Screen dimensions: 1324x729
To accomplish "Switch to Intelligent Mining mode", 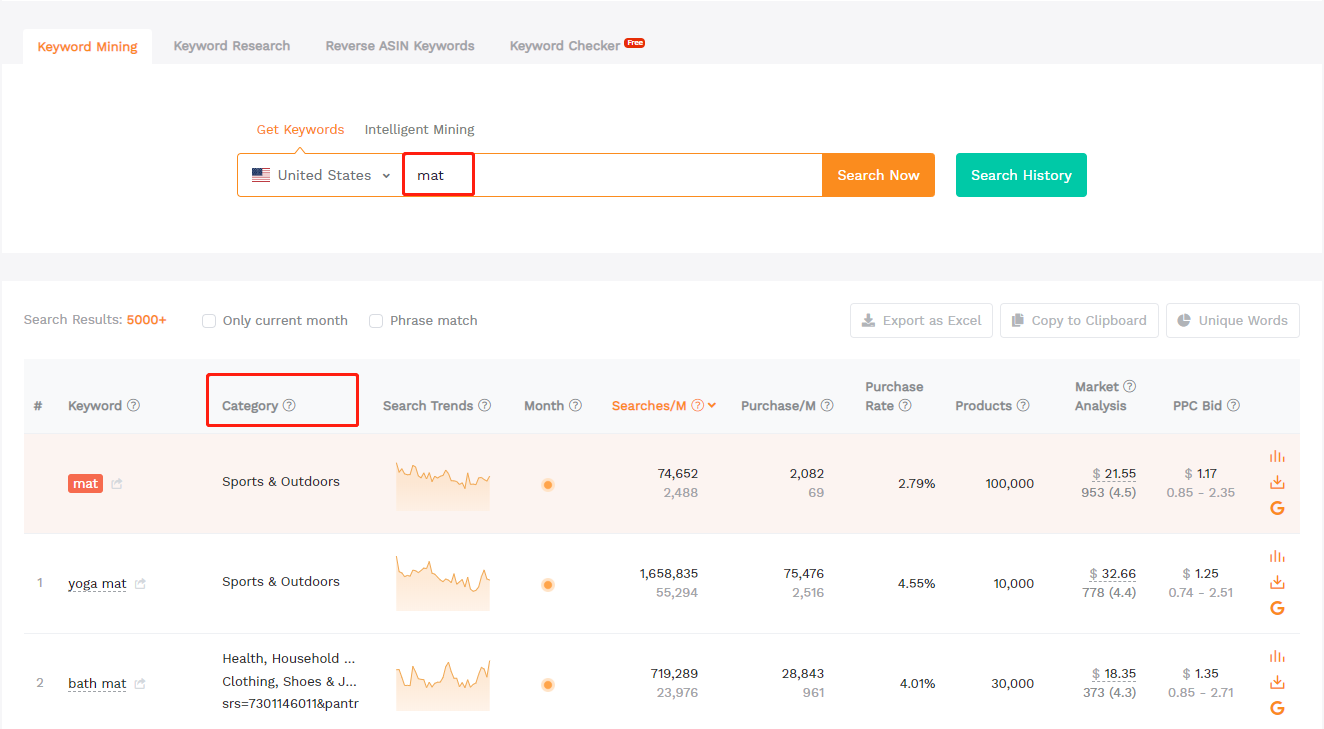I will point(419,129).
